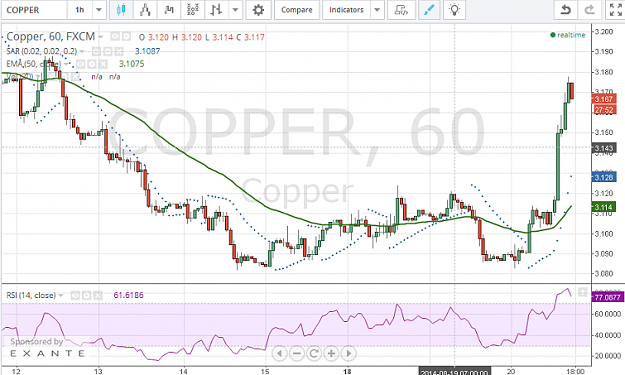Remove the EMA indicator
The width and height of the screenshot is (625, 375).
tap(103, 64)
